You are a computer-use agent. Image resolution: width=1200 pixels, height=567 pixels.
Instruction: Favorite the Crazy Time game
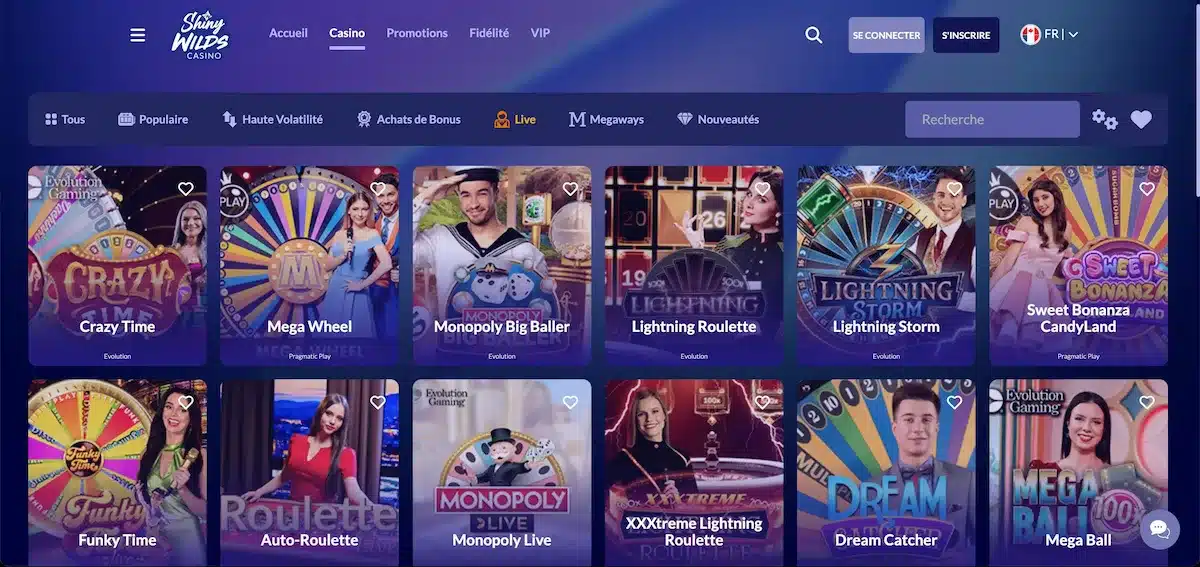(185, 188)
